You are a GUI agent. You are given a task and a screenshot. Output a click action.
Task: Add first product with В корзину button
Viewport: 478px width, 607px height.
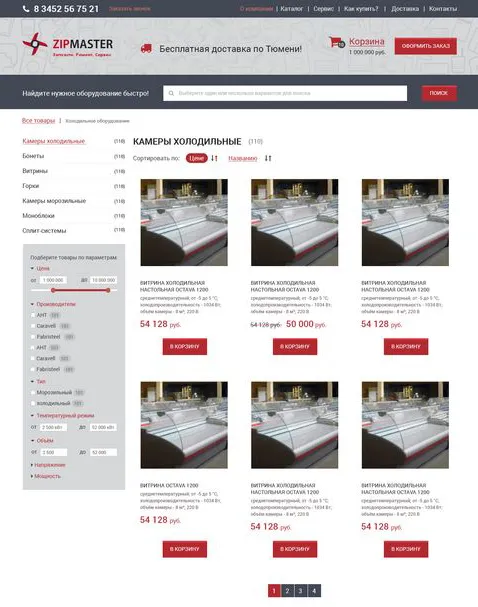[x=185, y=346]
